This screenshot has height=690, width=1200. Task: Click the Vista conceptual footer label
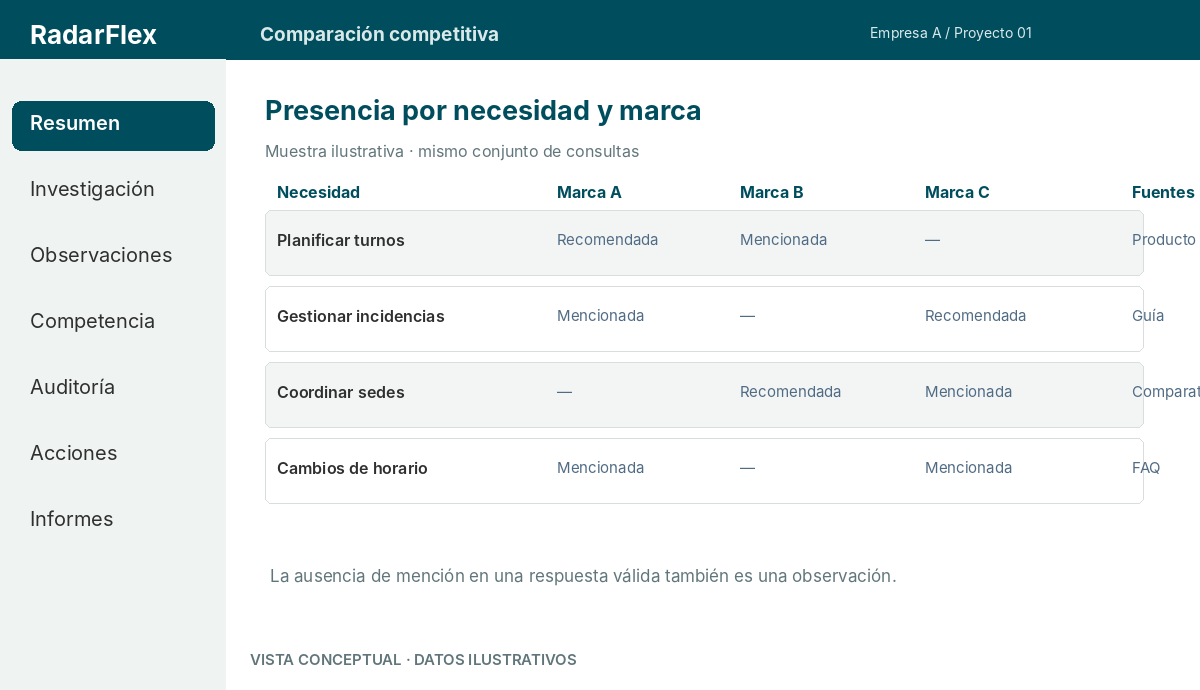(x=413, y=660)
